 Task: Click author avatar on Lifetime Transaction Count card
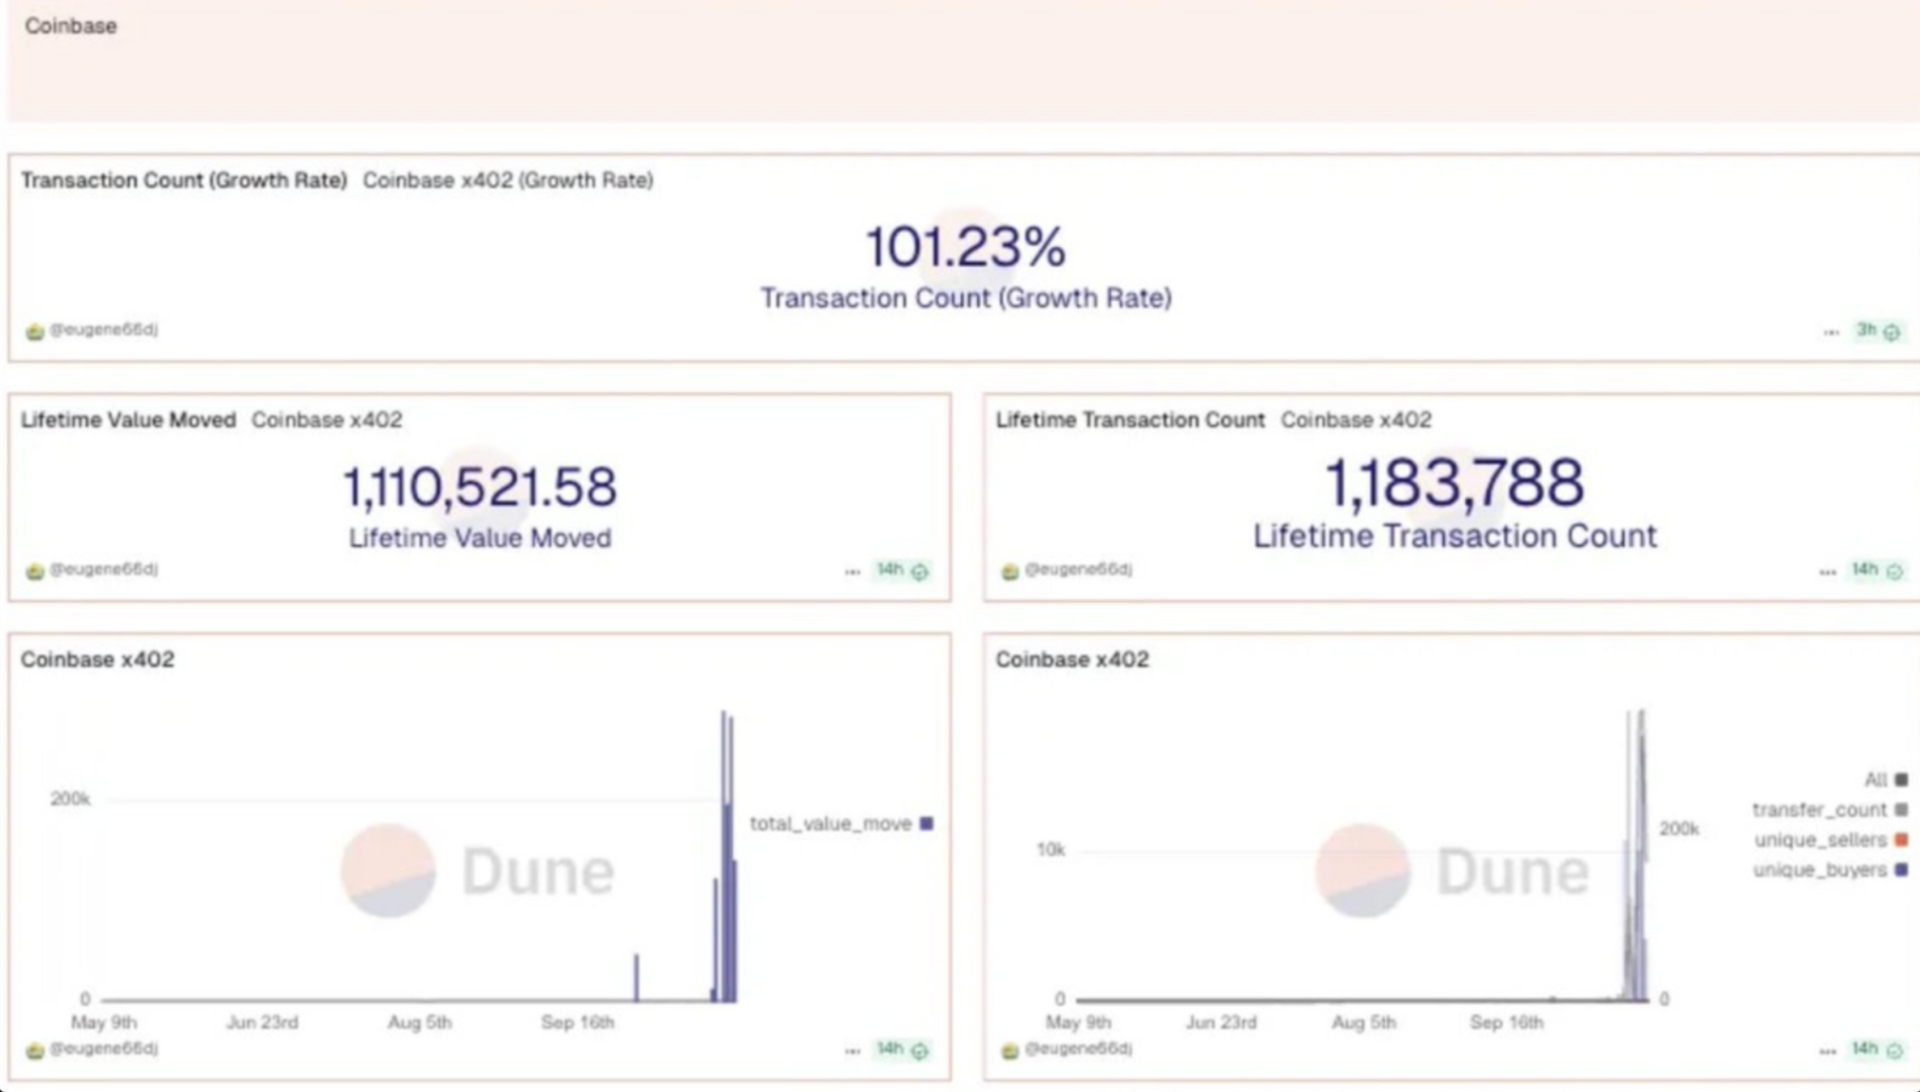[x=1010, y=572]
